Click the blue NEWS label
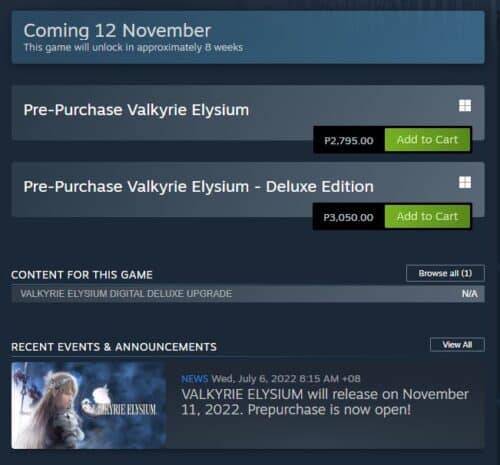Viewport: 500px width, 465px height. coord(195,379)
